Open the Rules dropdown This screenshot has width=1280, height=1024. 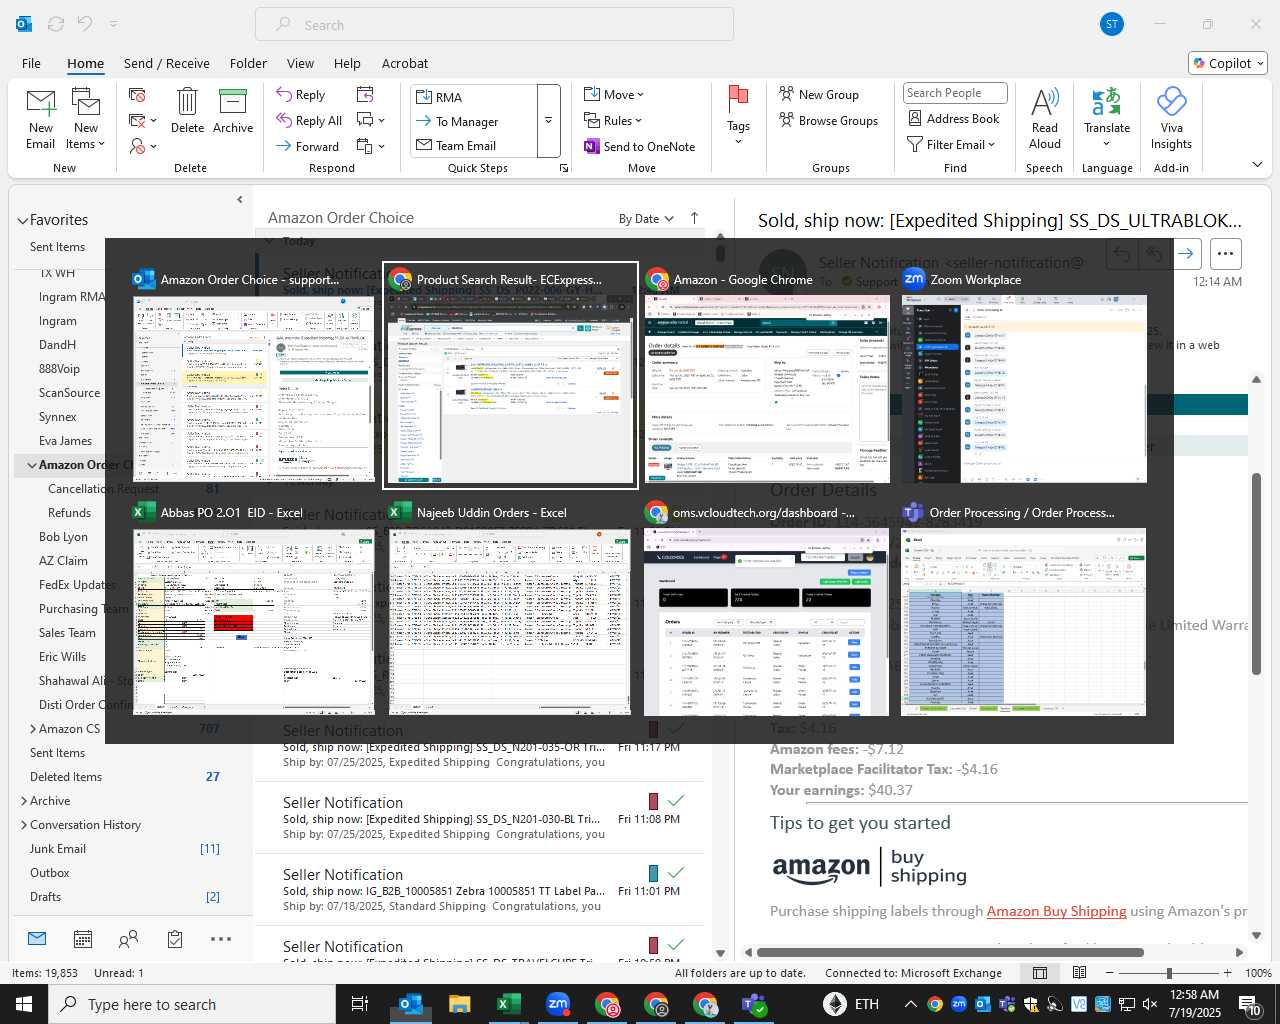click(x=612, y=121)
